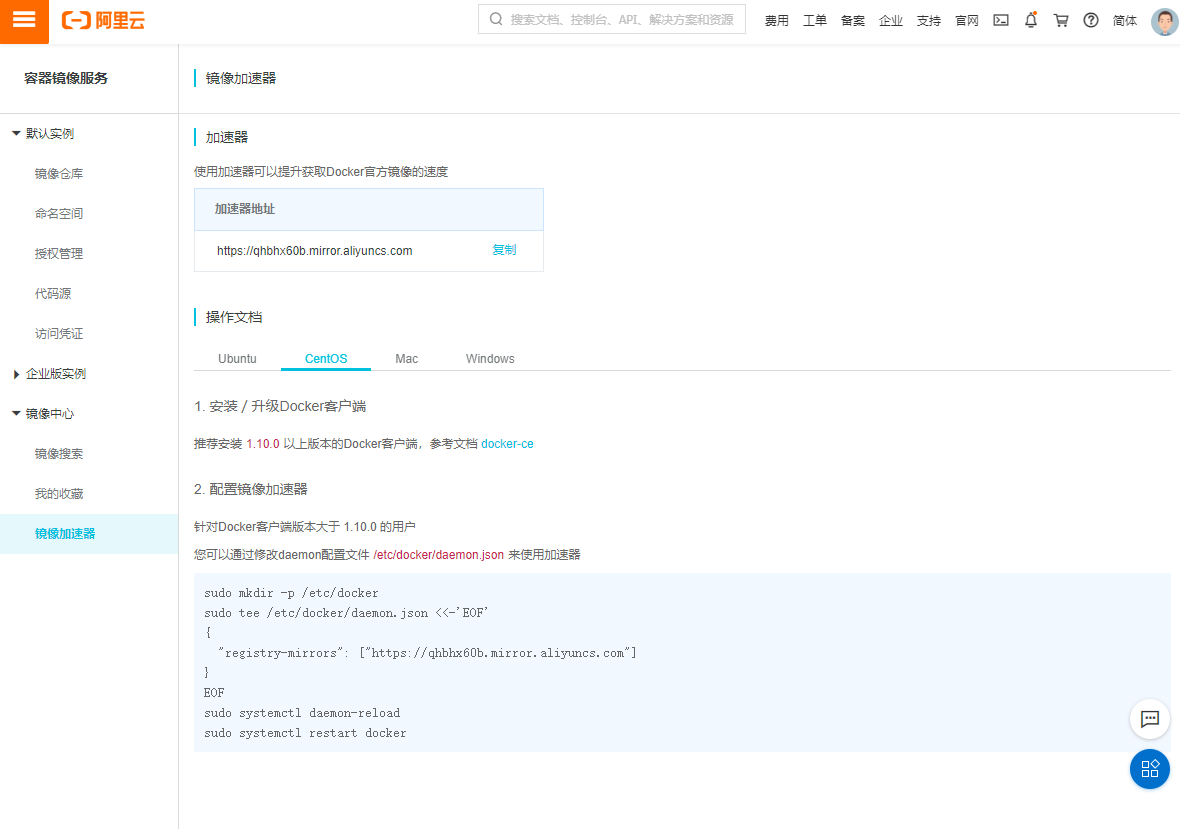Click the accelerator URL https://qhbhx60b.mirror.aliyuncs.com
This screenshot has width=1180, height=829.
[315, 251]
